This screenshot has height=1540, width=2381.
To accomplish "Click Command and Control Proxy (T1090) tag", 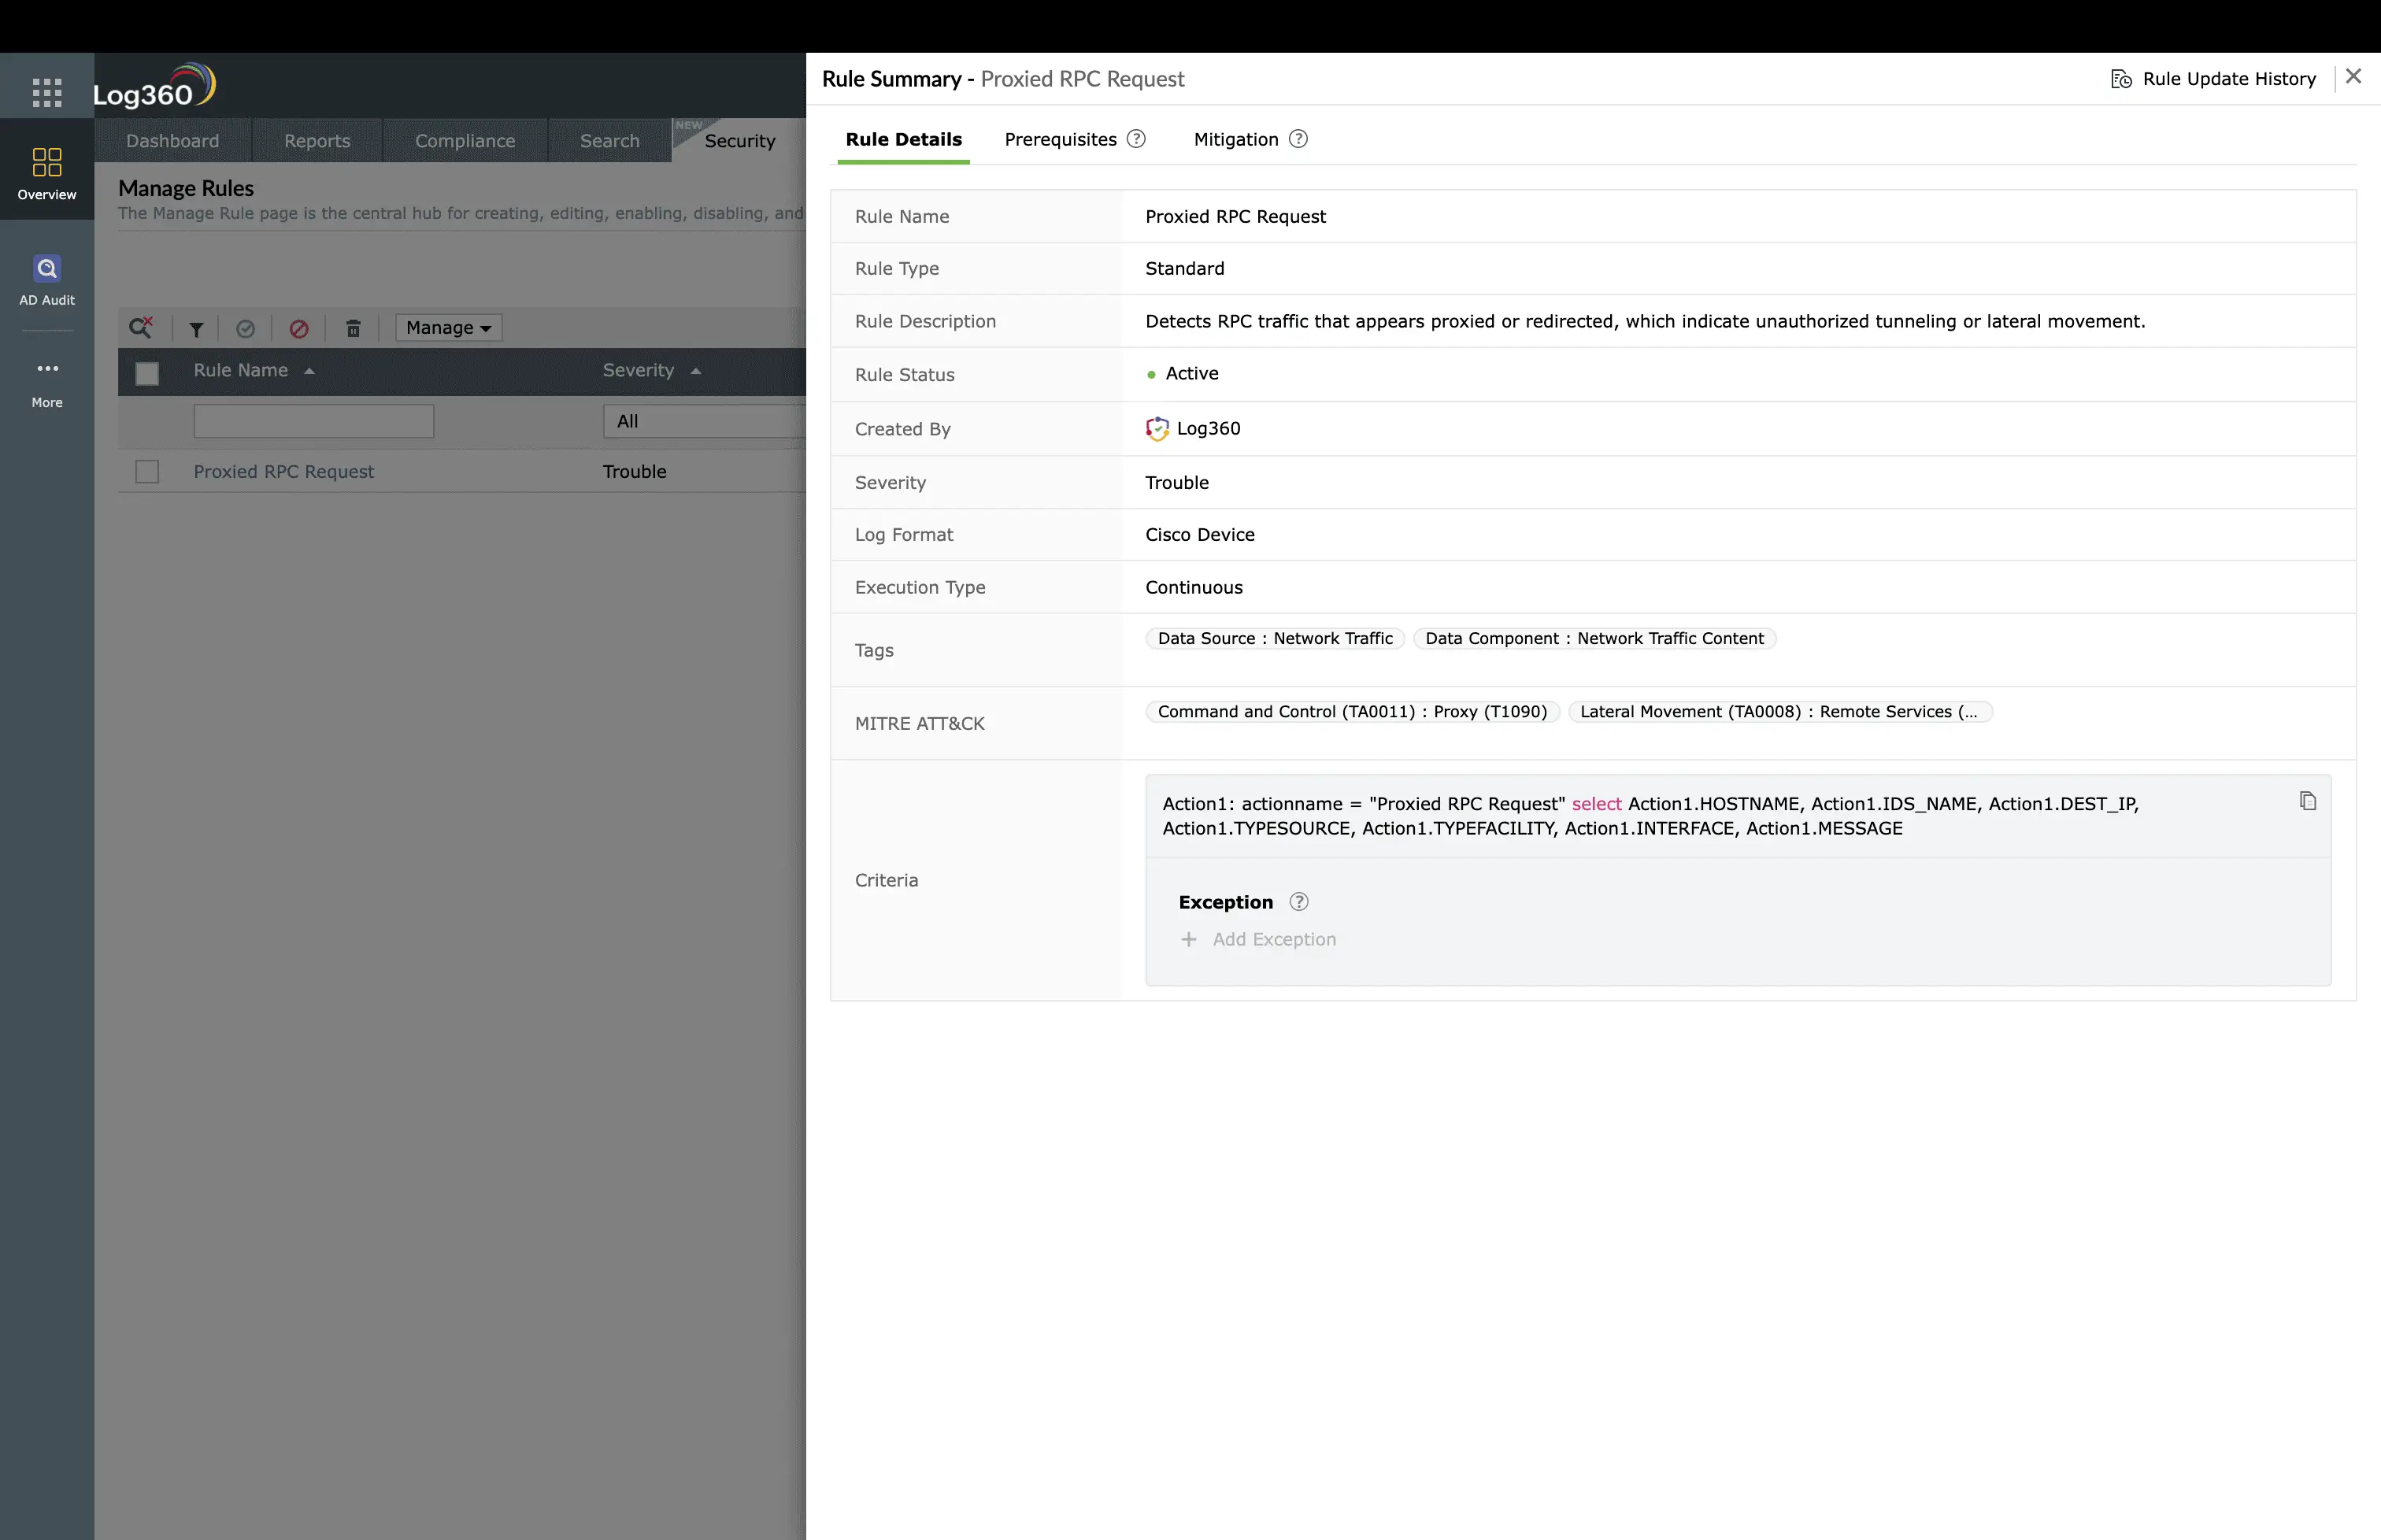I will coord(1352,712).
